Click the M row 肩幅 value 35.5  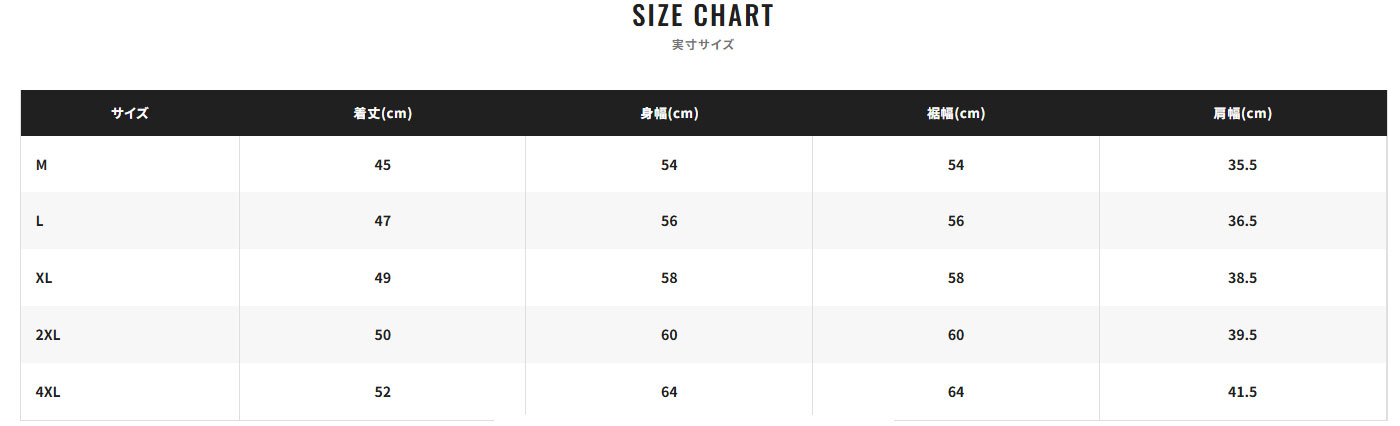pyautogui.click(x=1242, y=164)
